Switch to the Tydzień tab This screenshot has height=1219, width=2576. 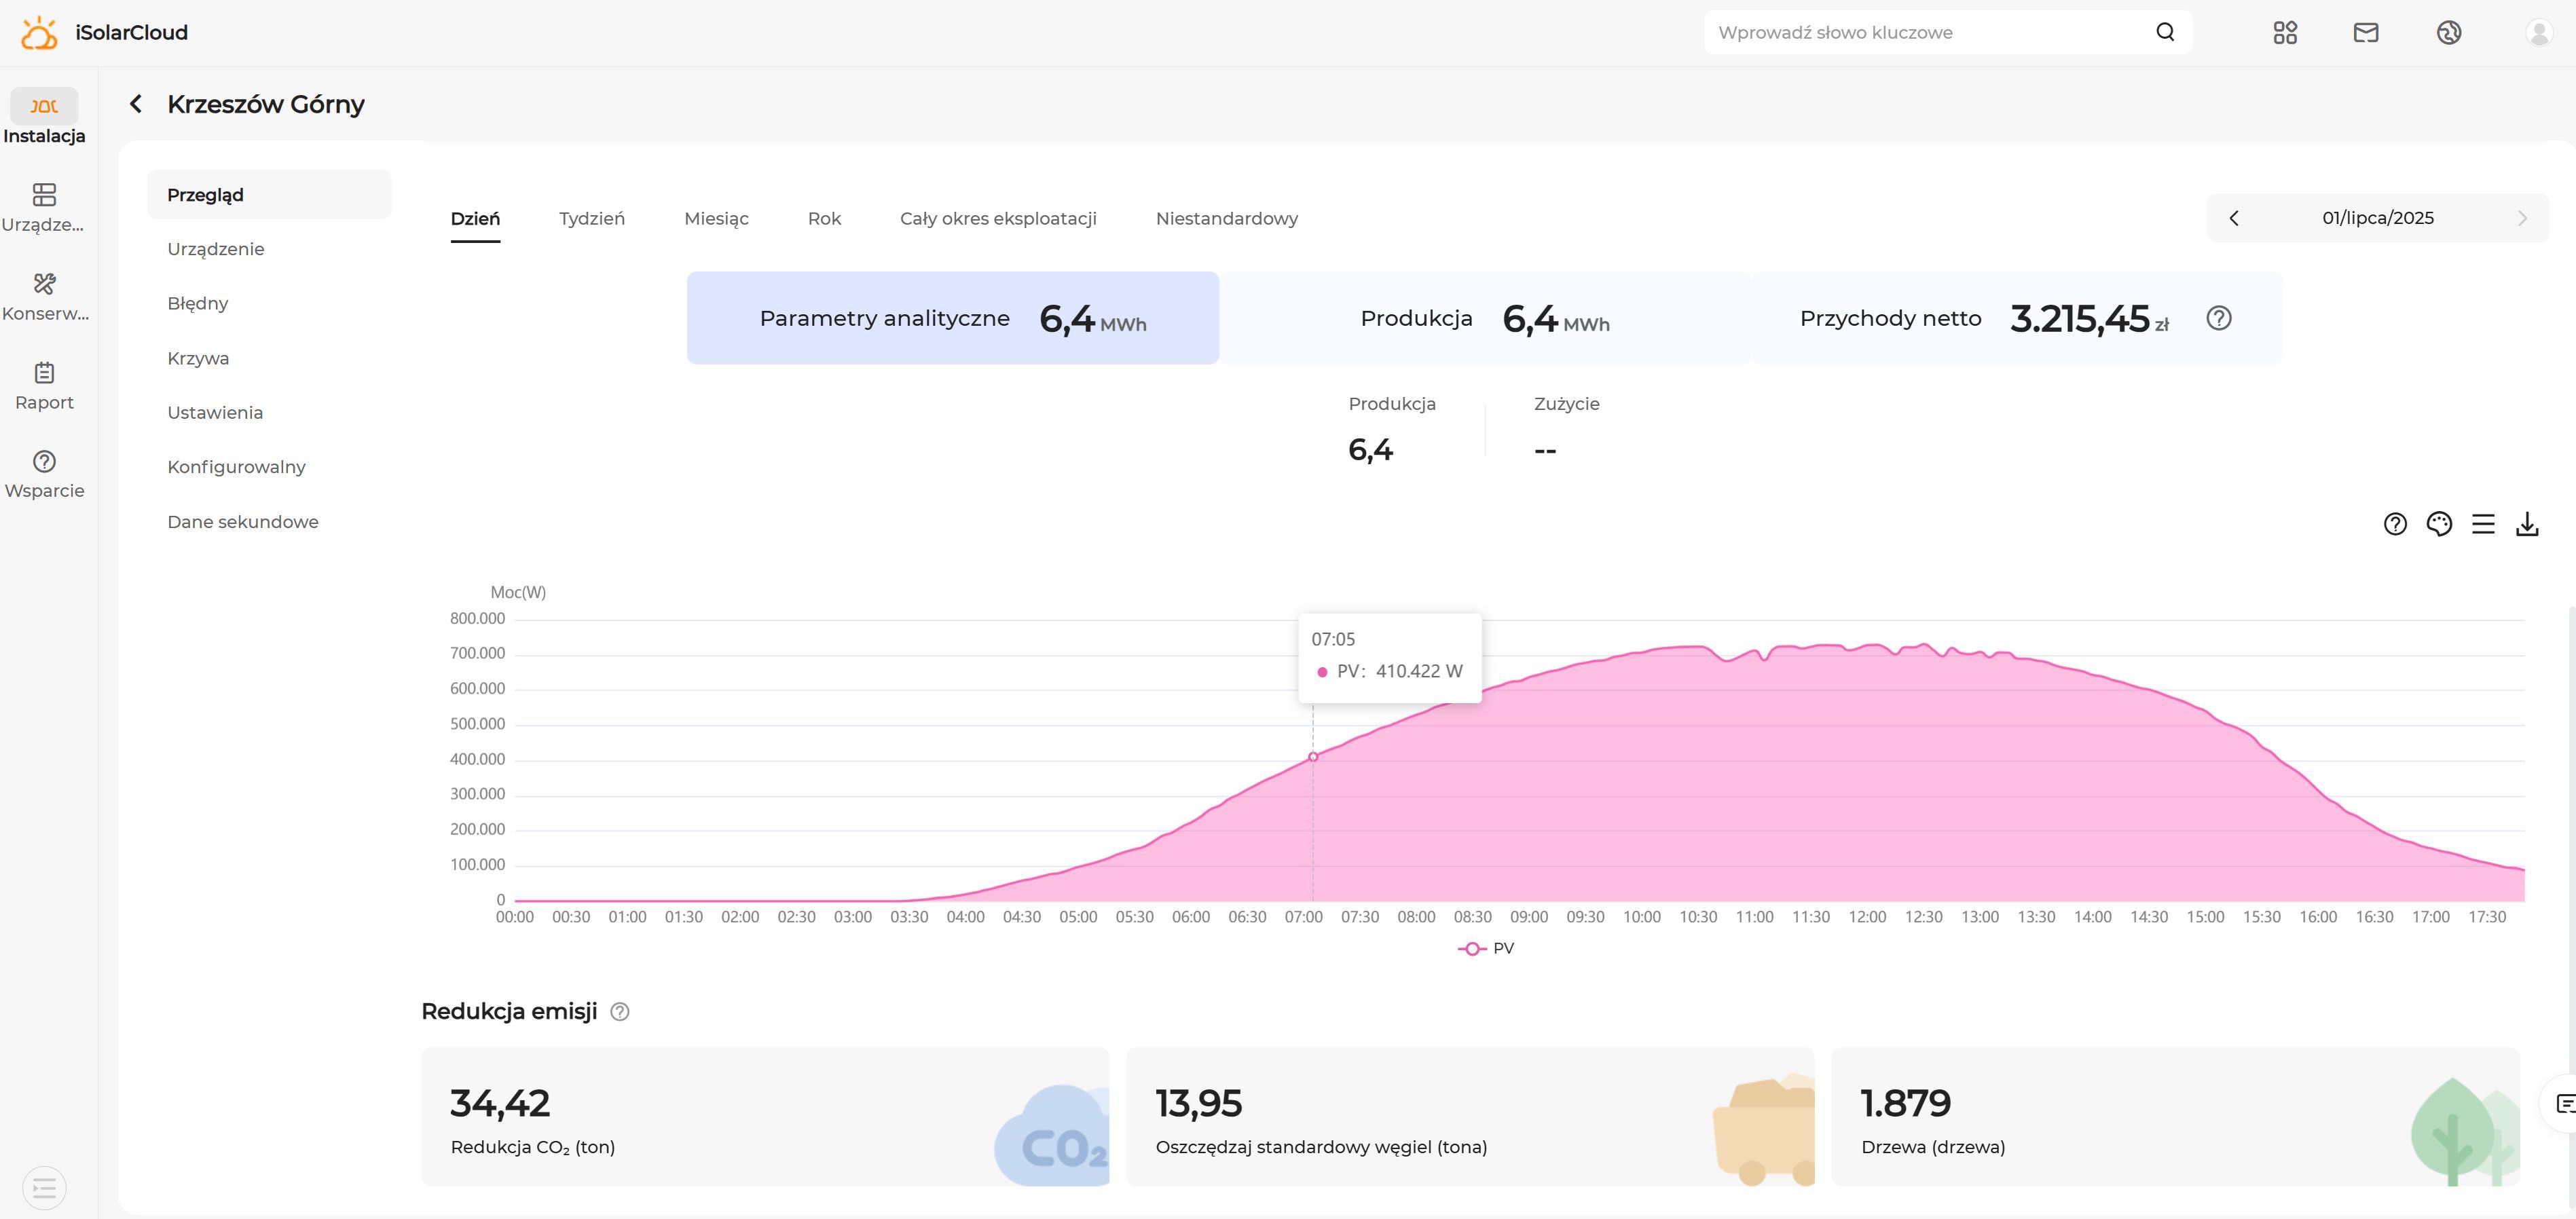[592, 218]
